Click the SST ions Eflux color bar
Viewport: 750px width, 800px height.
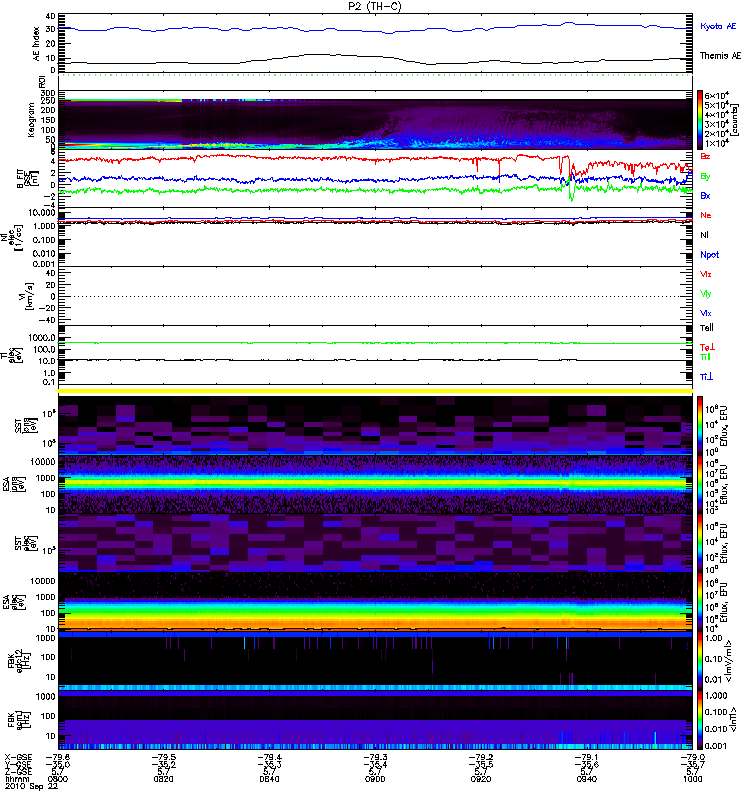pos(700,426)
